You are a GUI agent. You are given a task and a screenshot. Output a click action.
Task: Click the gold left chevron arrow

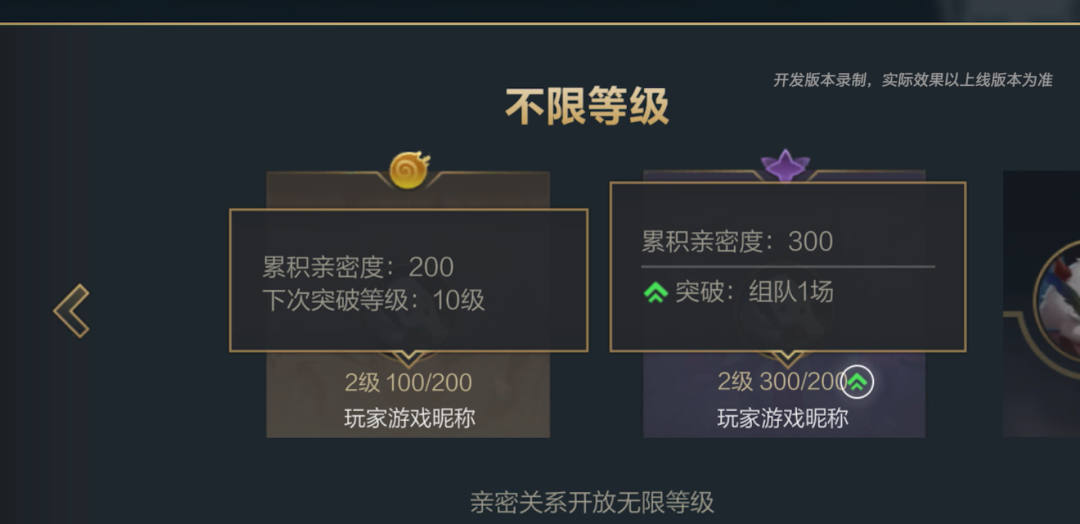72,311
